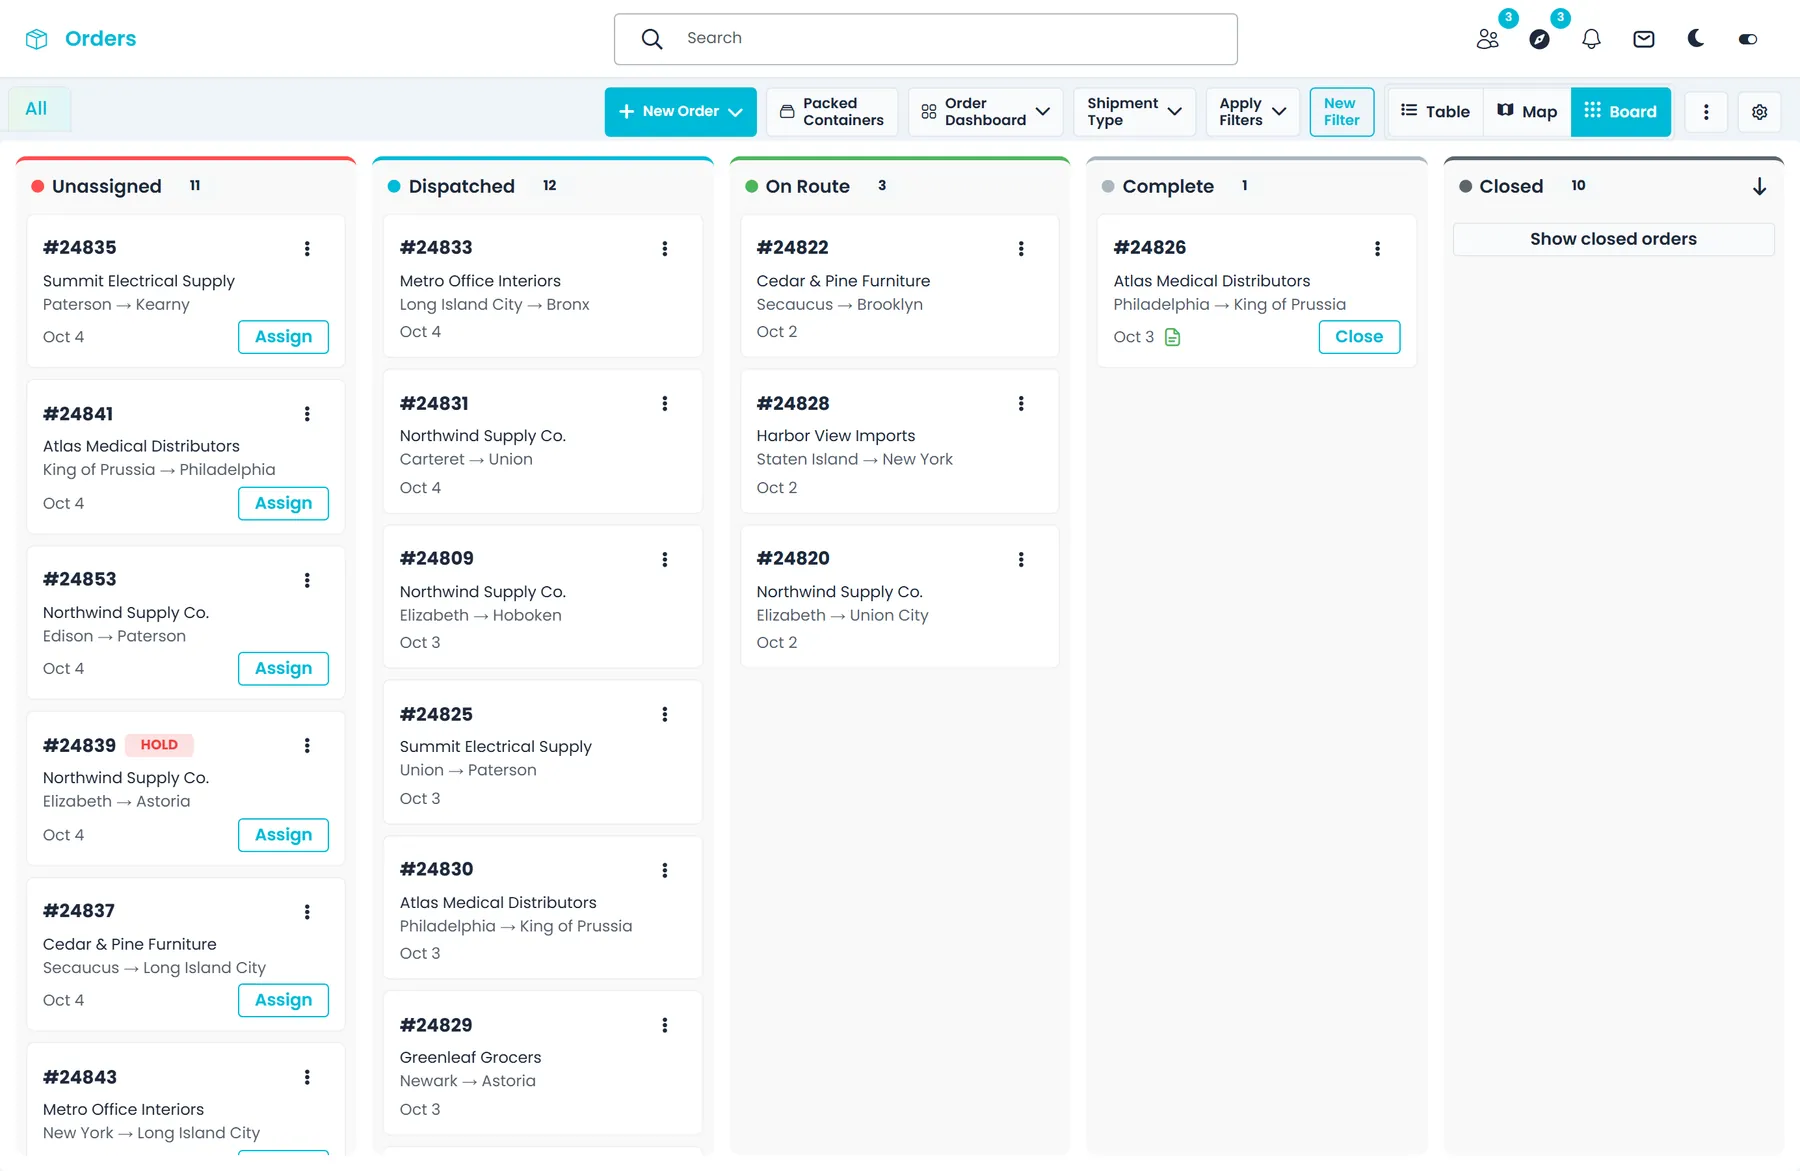The image size is (1800, 1171).
Task: Click the Orders box logo icon
Action: point(37,39)
